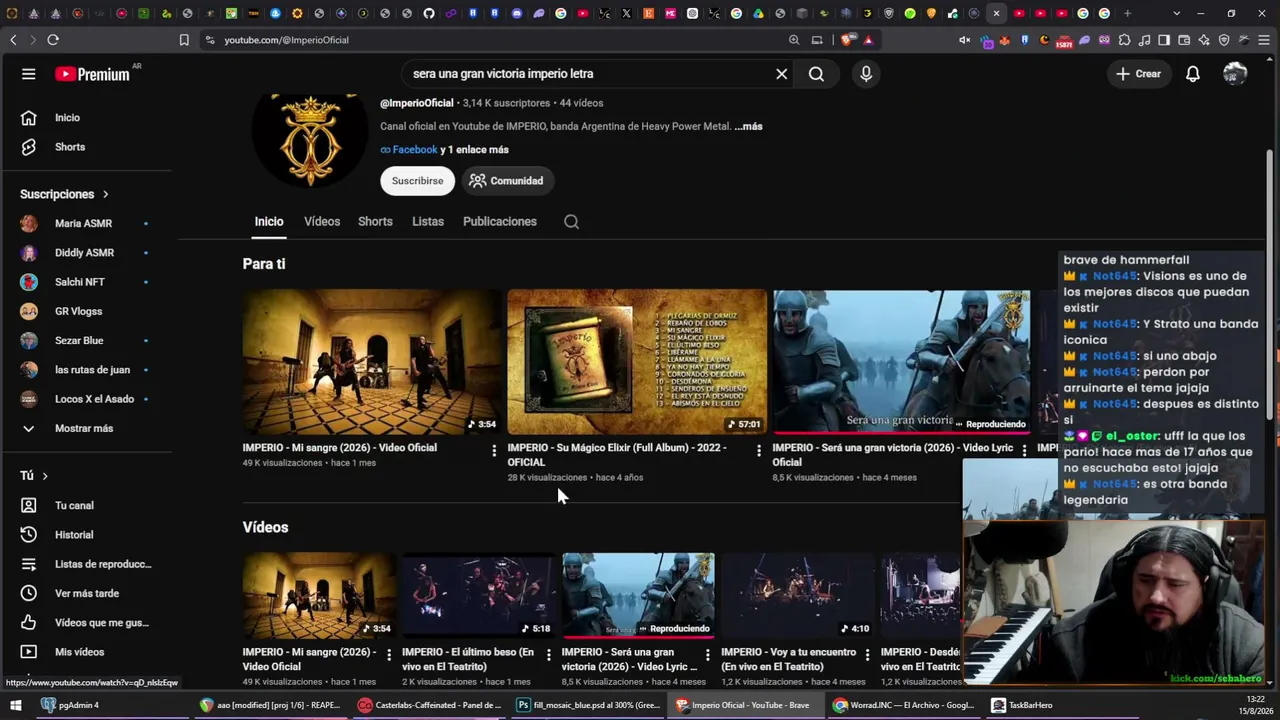Open options for Mi sangre in Vídeos row
This screenshot has width=1280, height=720.
click(x=389, y=655)
